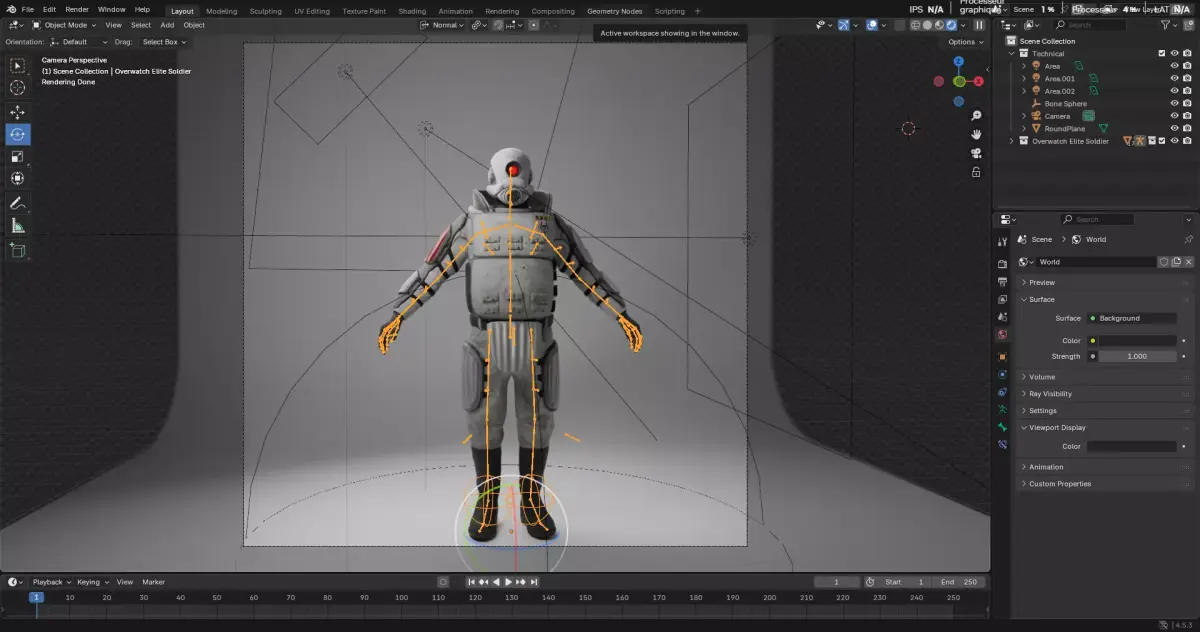The height and width of the screenshot is (632, 1200).
Task: Uncheck the Technical collection checkbox
Action: [1161, 53]
